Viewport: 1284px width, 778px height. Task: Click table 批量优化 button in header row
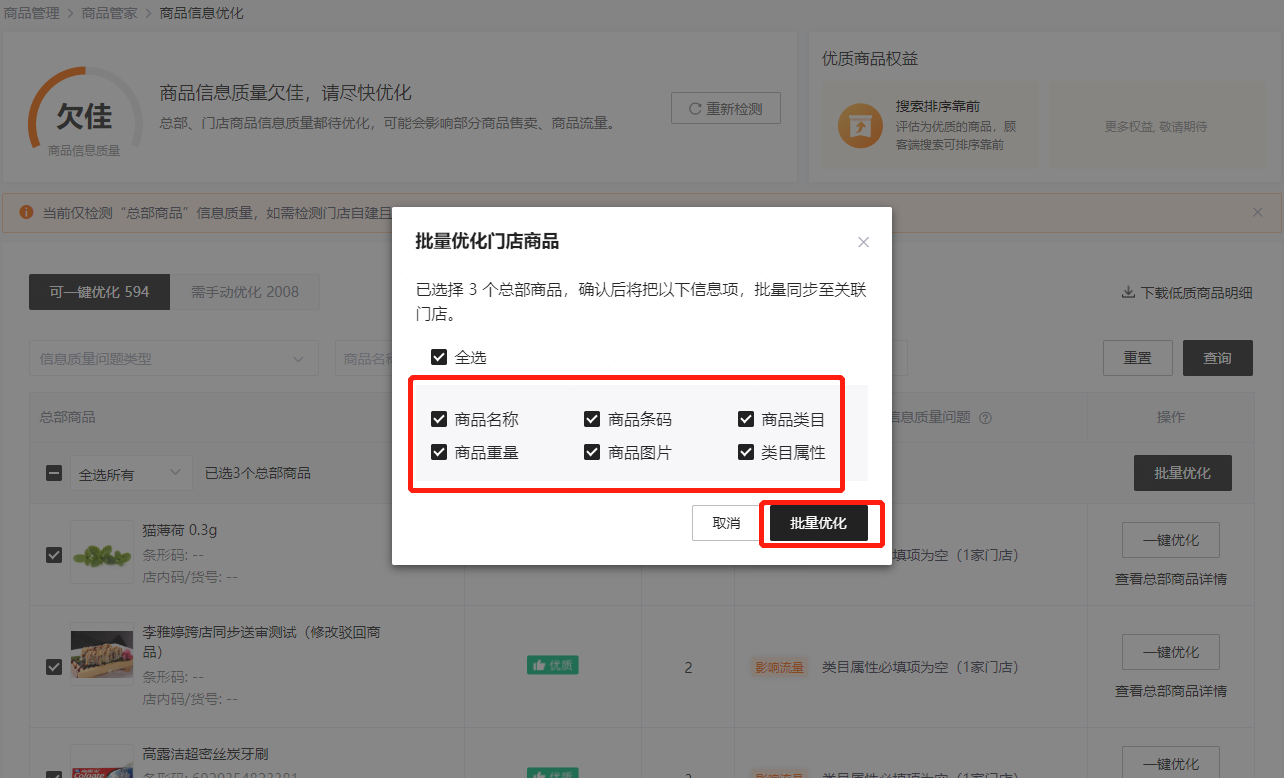(x=1183, y=473)
